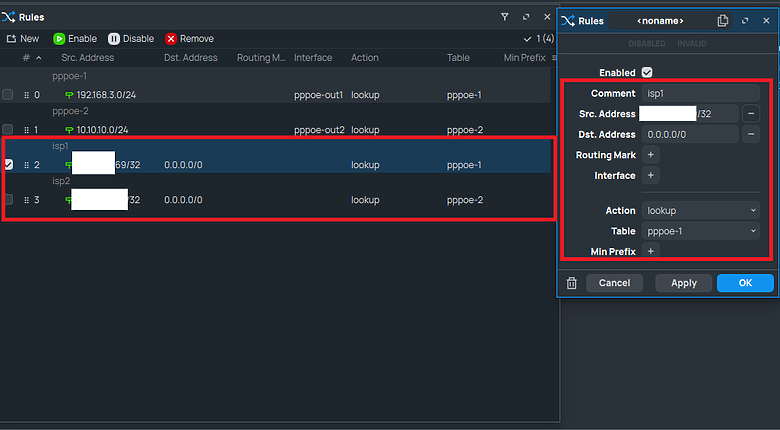The width and height of the screenshot is (780, 430).
Task: Select the pppoe-out1 interface cell
Action: 318,95
